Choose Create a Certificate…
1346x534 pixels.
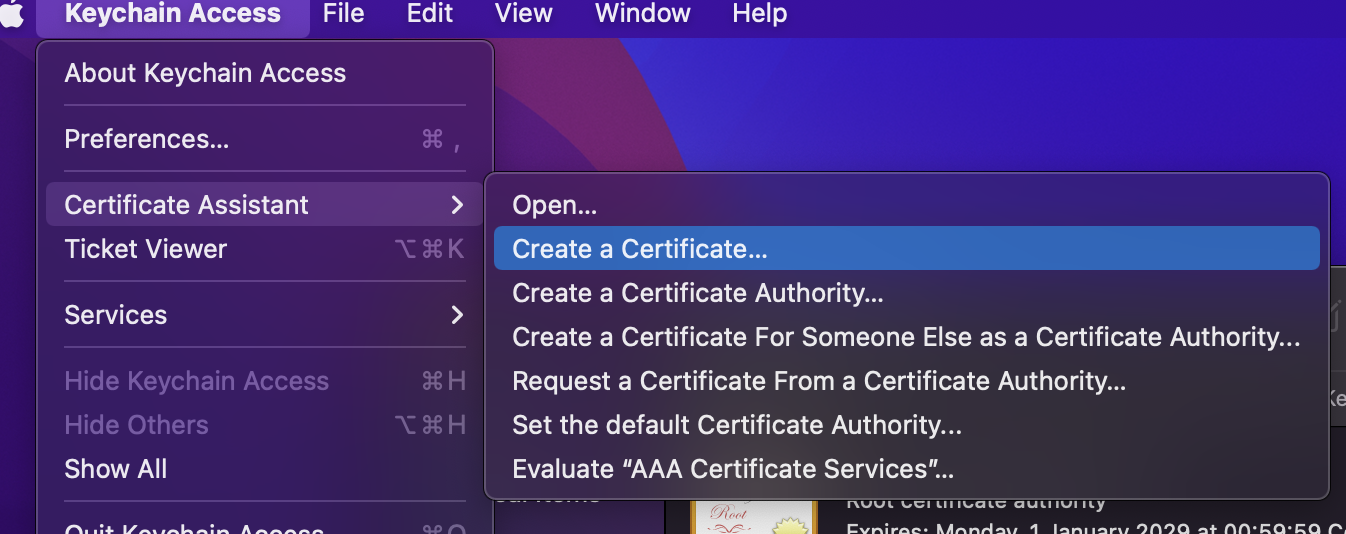pos(640,249)
